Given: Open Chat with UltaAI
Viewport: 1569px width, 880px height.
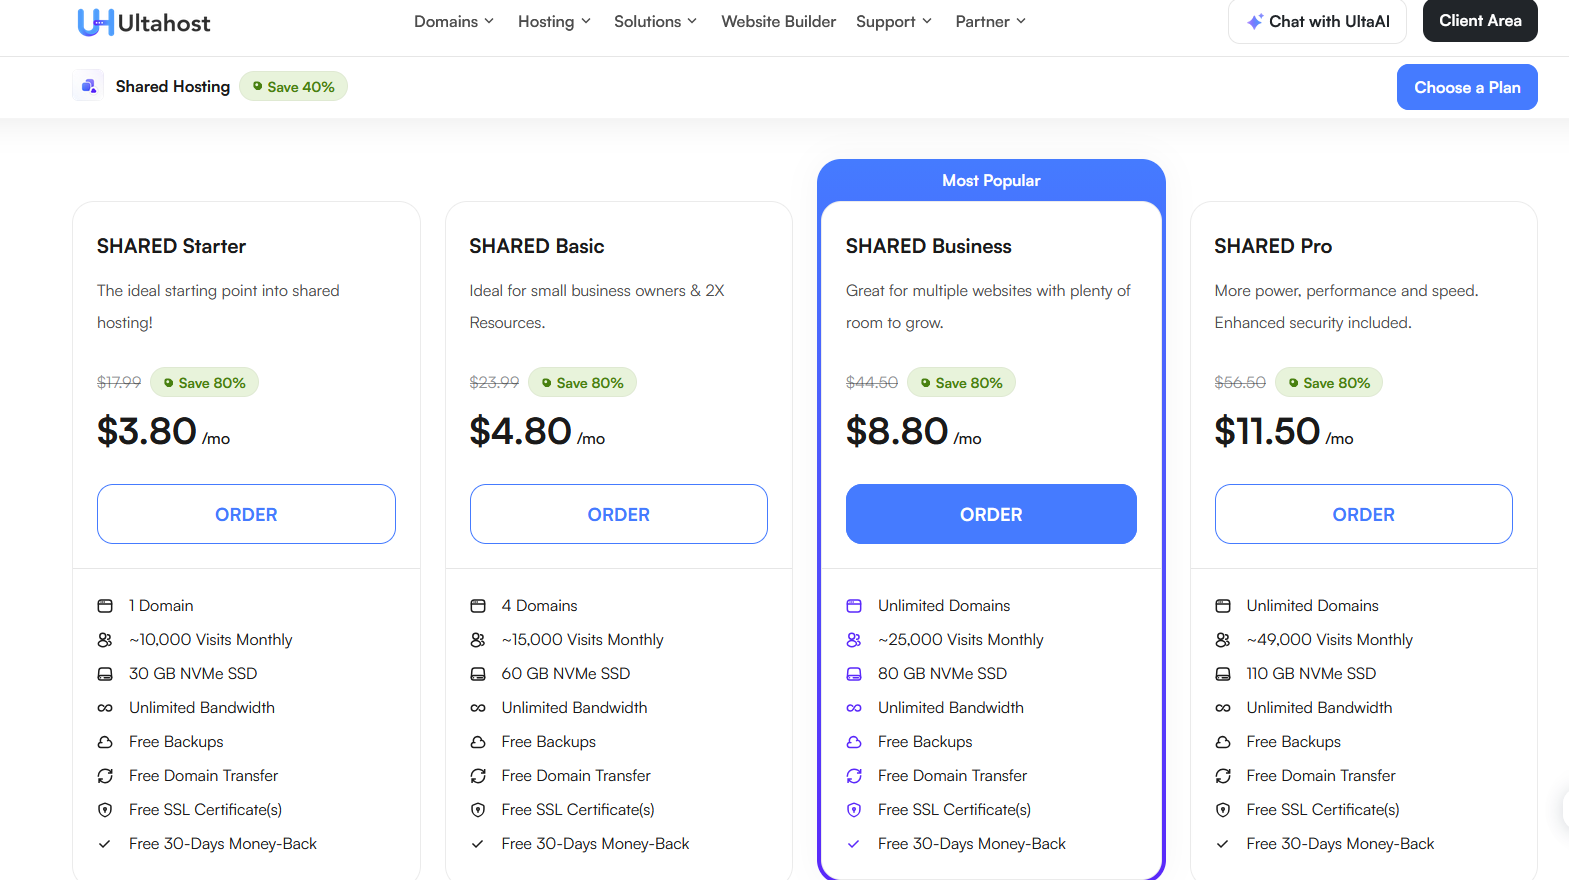Looking at the screenshot, I should click(1317, 21).
